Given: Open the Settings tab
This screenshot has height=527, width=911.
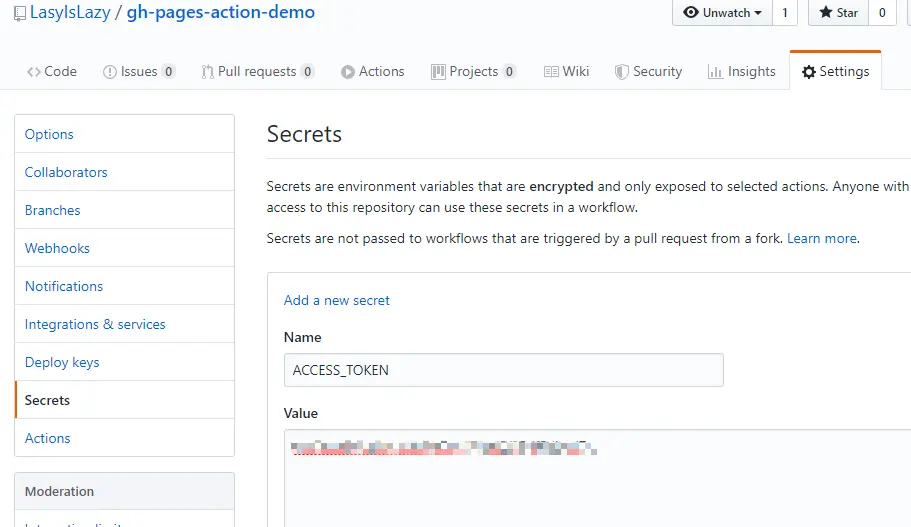Looking at the screenshot, I should [835, 72].
